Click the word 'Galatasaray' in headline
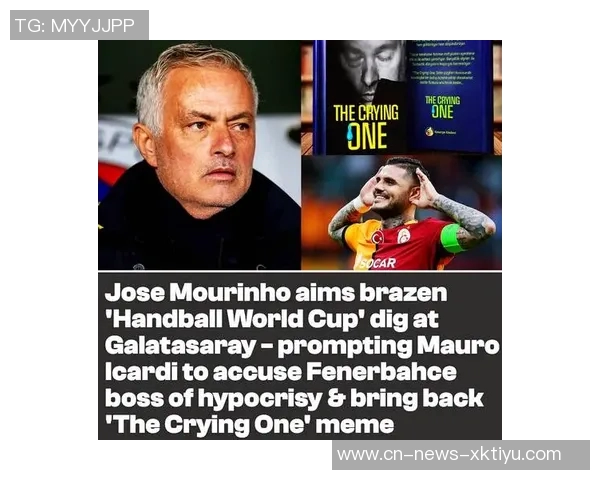Screen dimensions: 600x480 [x=180, y=346]
